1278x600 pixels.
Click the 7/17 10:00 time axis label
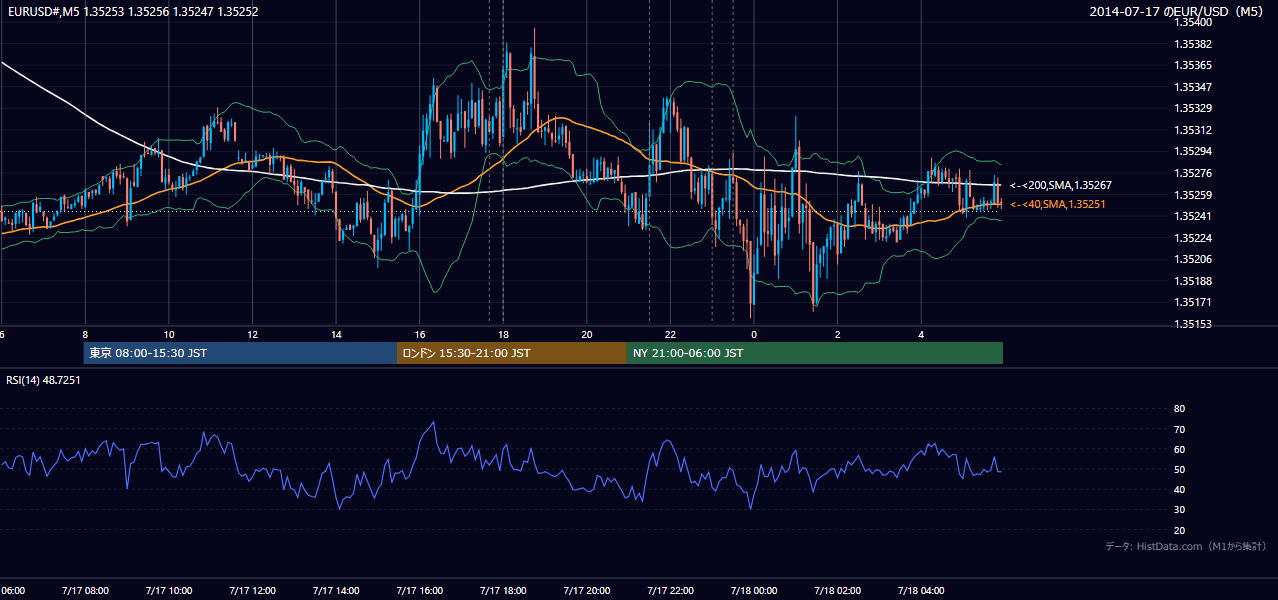pyautogui.click(x=168, y=591)
